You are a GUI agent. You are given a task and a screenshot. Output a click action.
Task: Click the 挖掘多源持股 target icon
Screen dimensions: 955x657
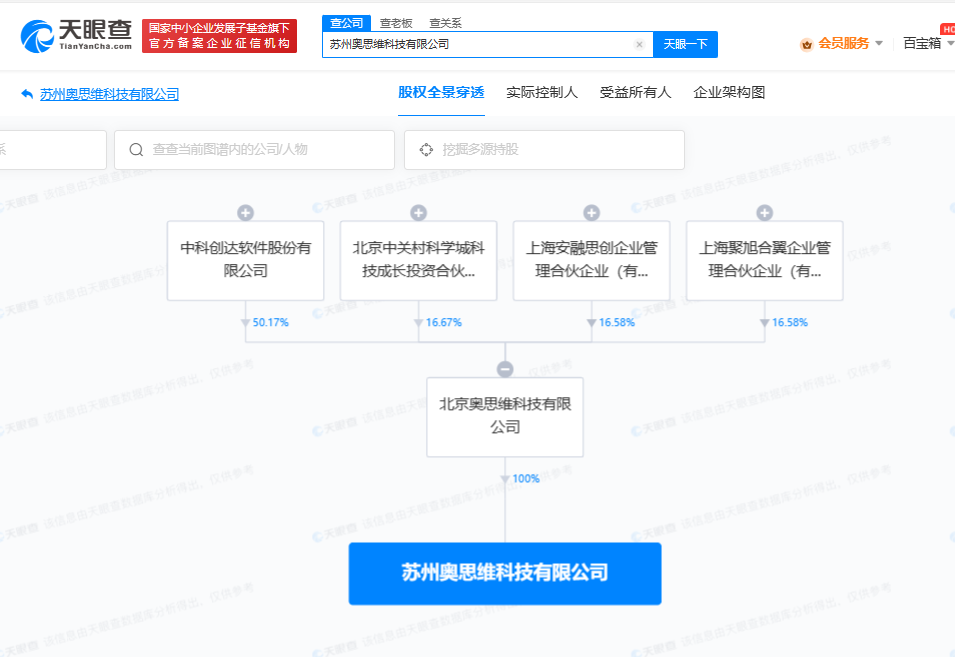click(426, 150)
